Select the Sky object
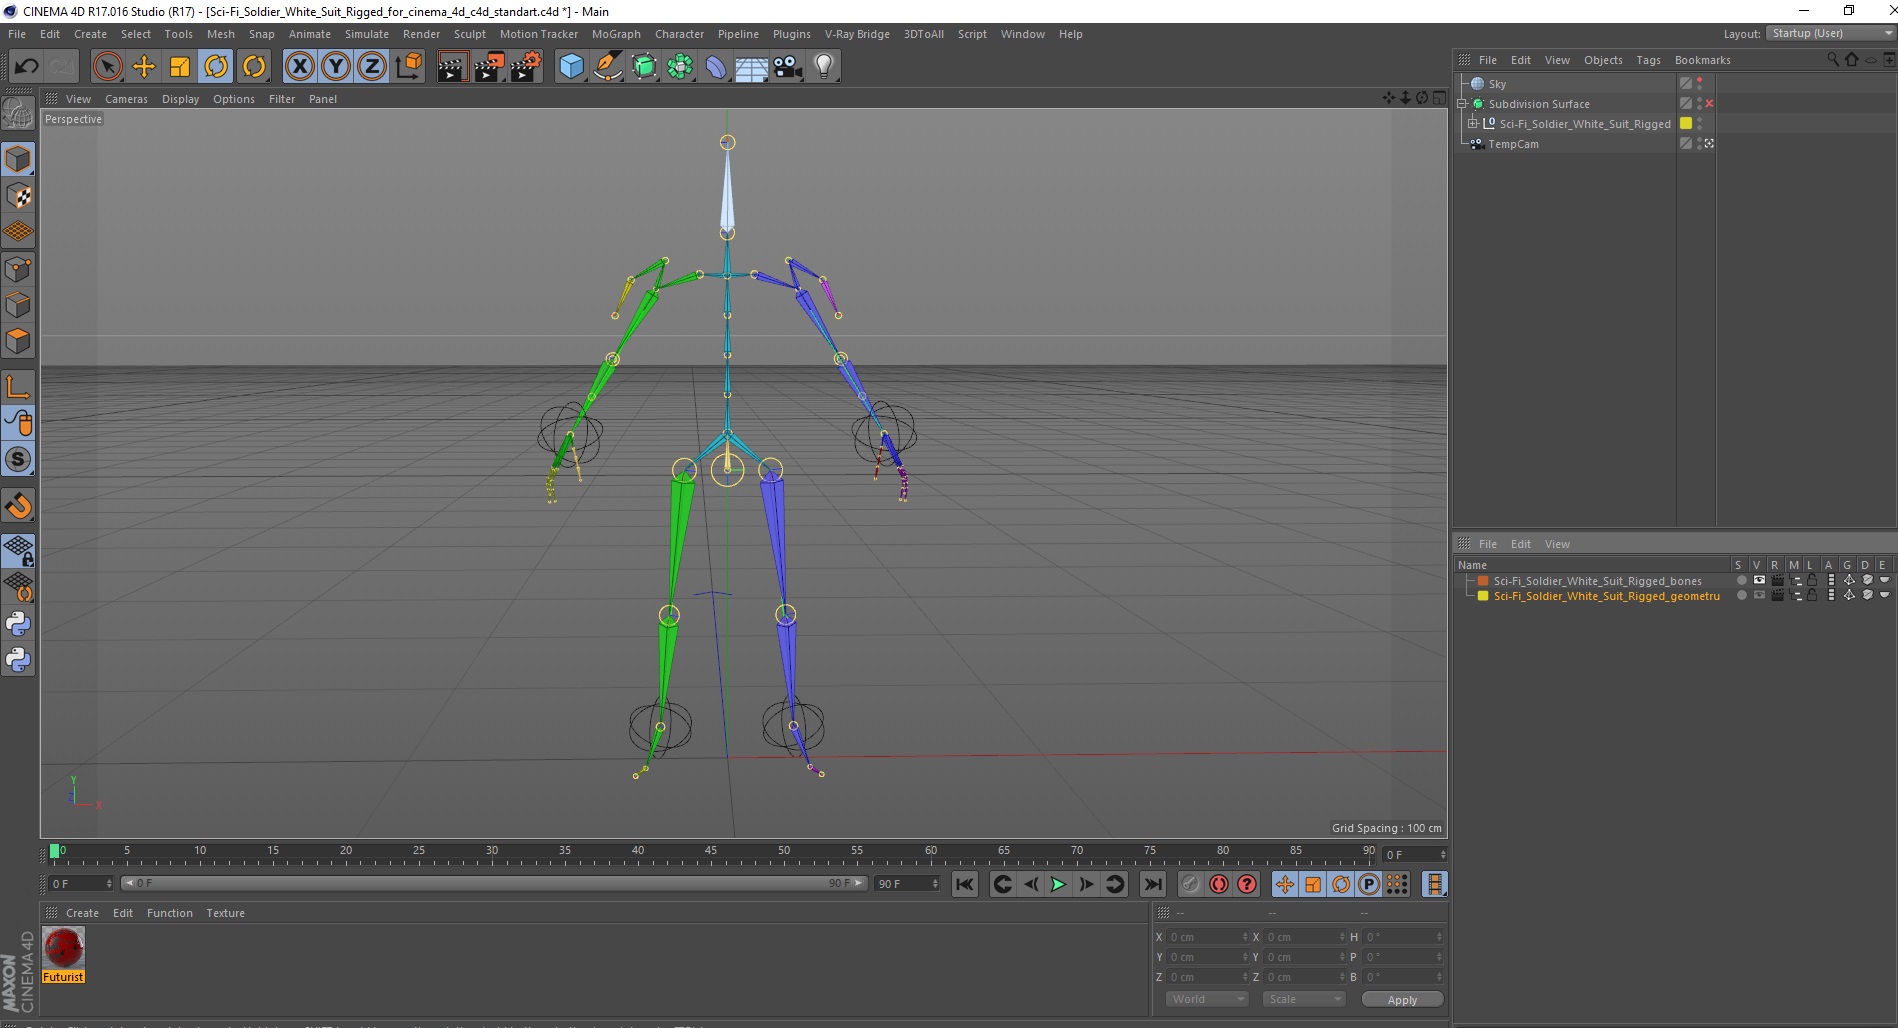 1497,84
